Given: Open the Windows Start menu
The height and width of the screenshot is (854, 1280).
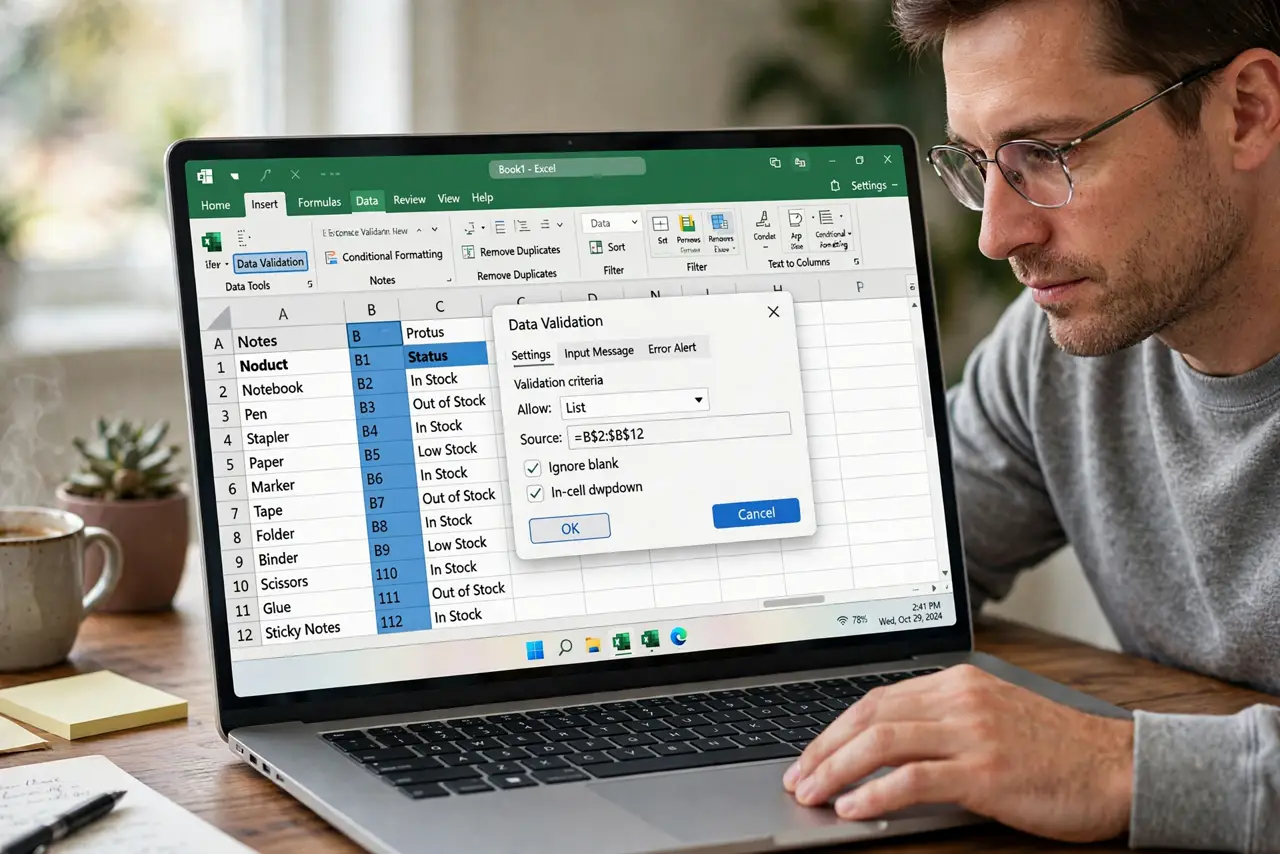Looking at the screenshot, I should pos(535,649).
